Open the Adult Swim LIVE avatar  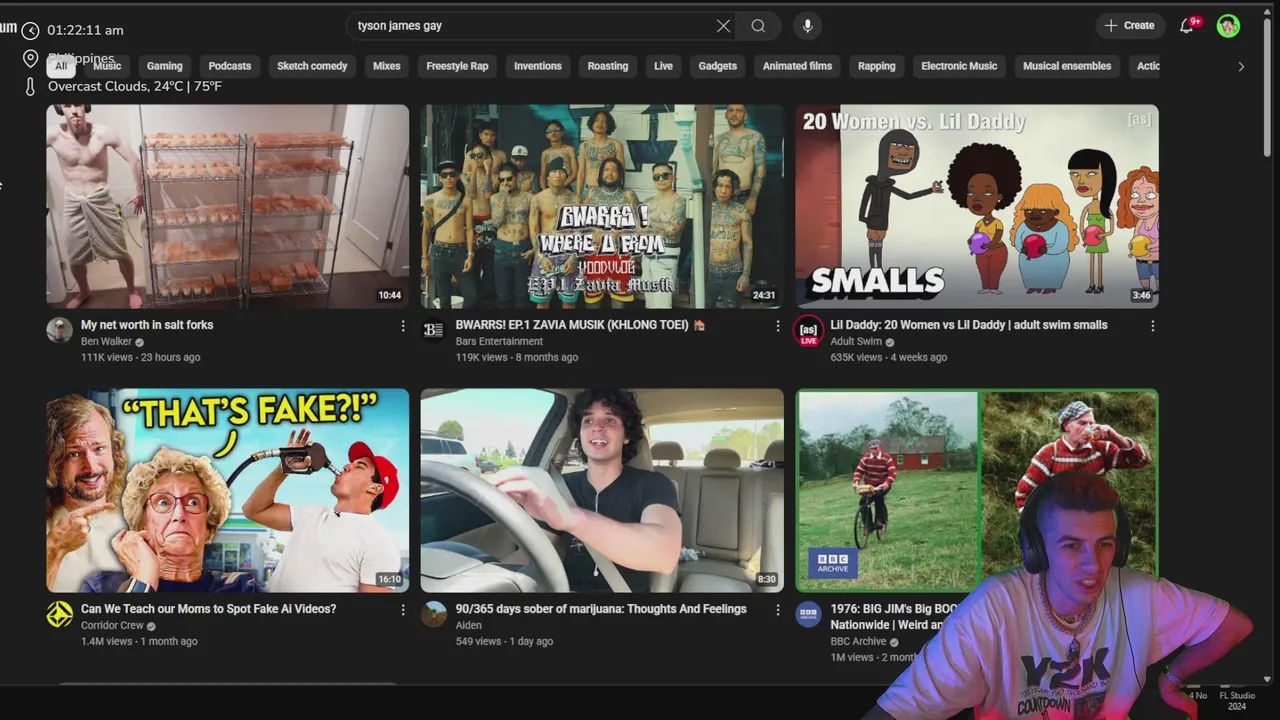coord(809,331)
